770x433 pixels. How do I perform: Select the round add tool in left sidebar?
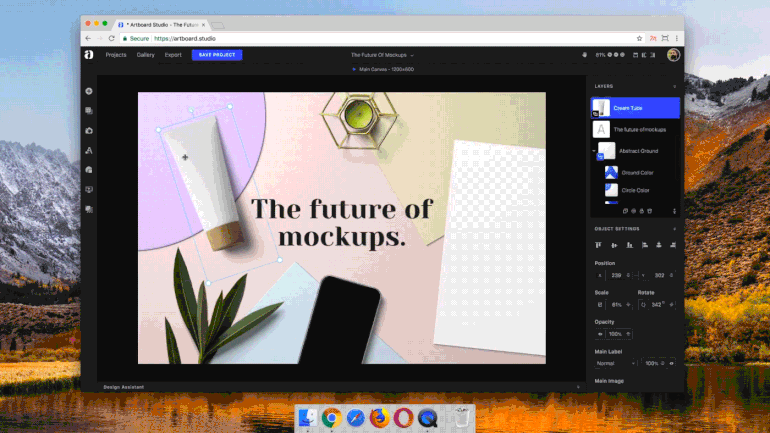[x=89, y=91]
